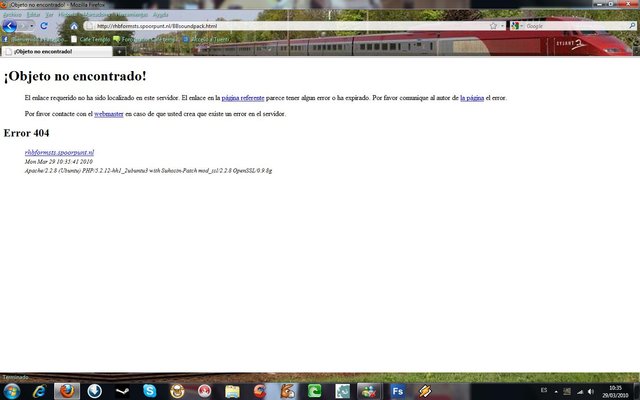The height and width of the screenshot is (400, 640).
Task: Open the Archivo menu
Action: click(12, 15)
